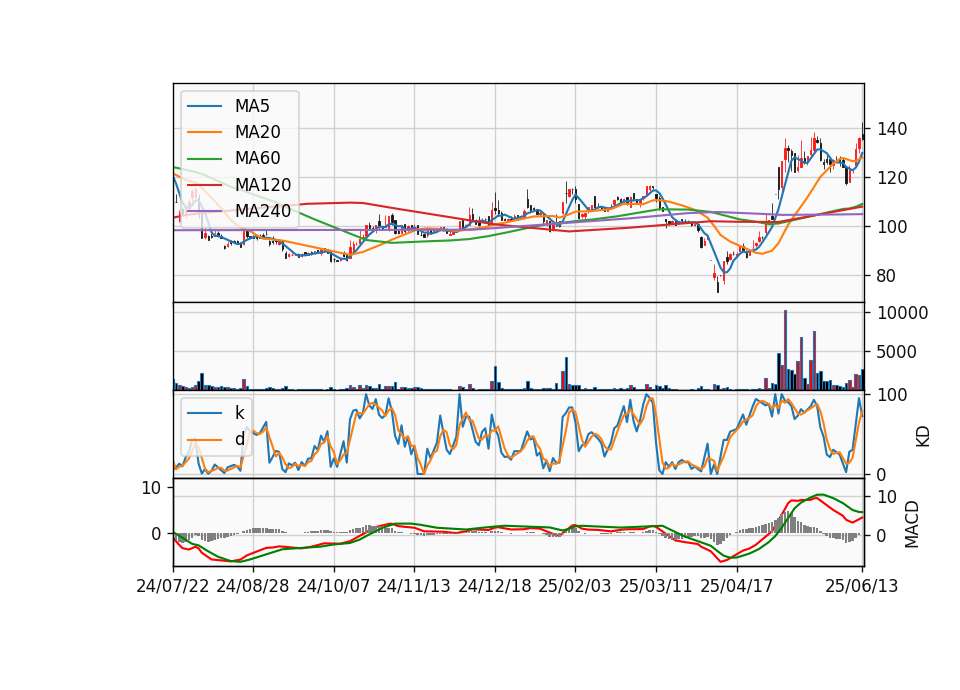Click the blue MA5 legend line sample
This screenshot has height=690, width=960.
point(204,107)
